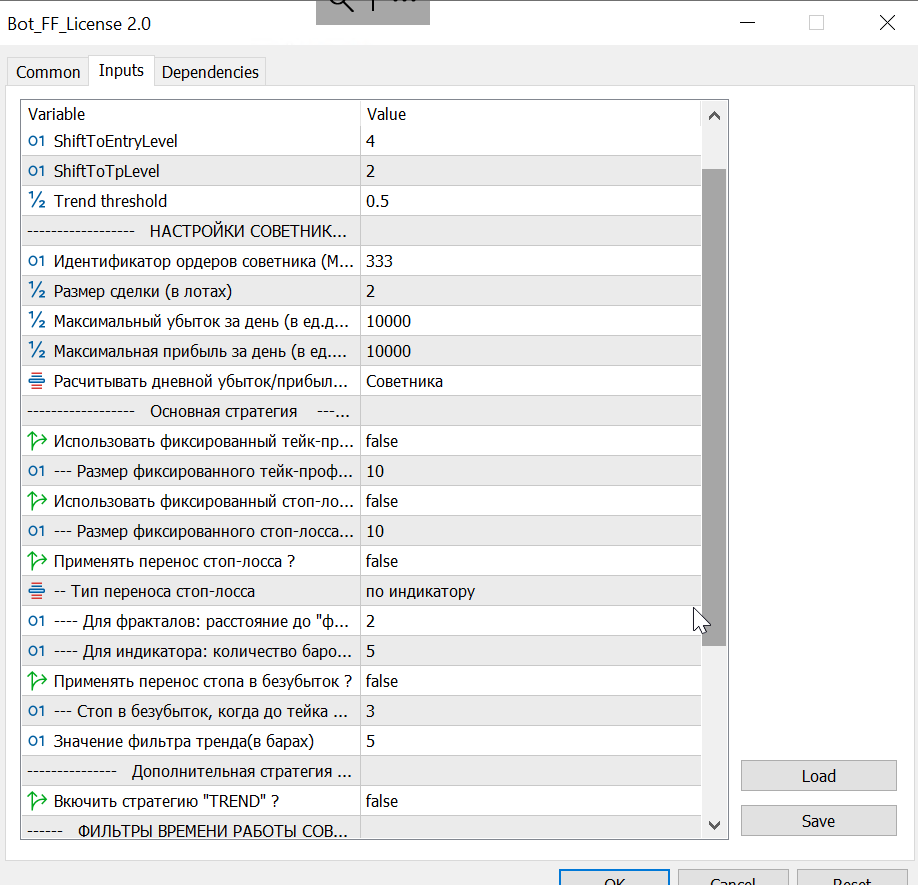
Task: Select the ФИЛЬТРЫ ВРЕМЕНИ РАБОТЫ row
Action: (361, 828)
